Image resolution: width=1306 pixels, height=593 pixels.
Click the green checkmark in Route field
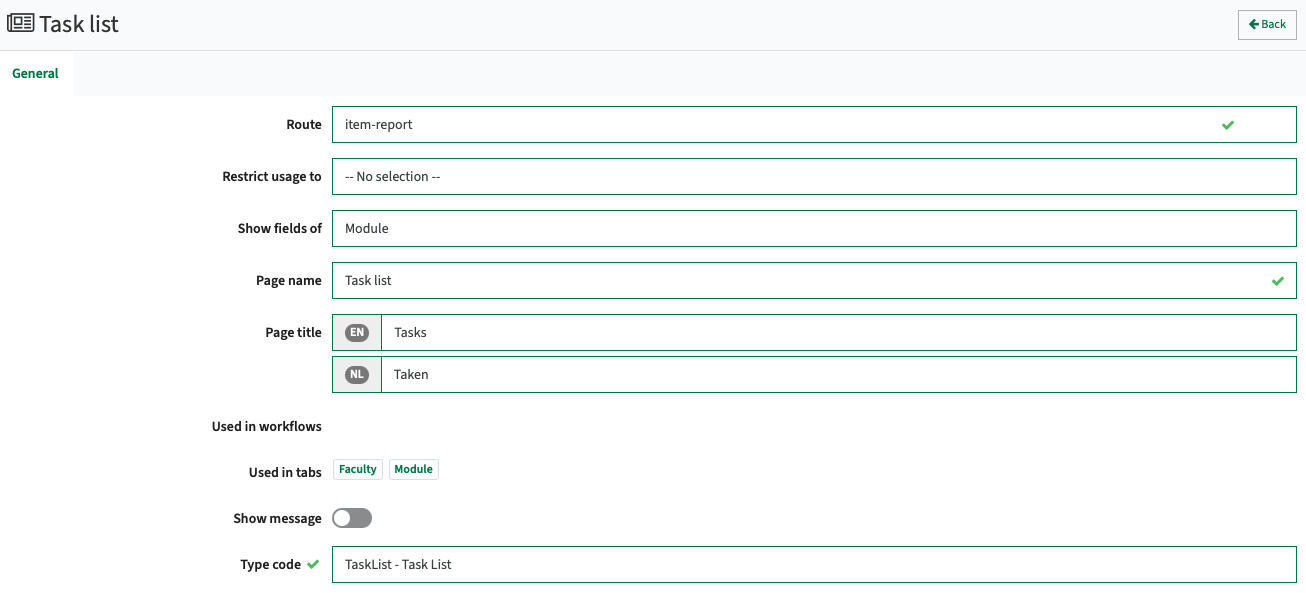tap(1228, 125)
